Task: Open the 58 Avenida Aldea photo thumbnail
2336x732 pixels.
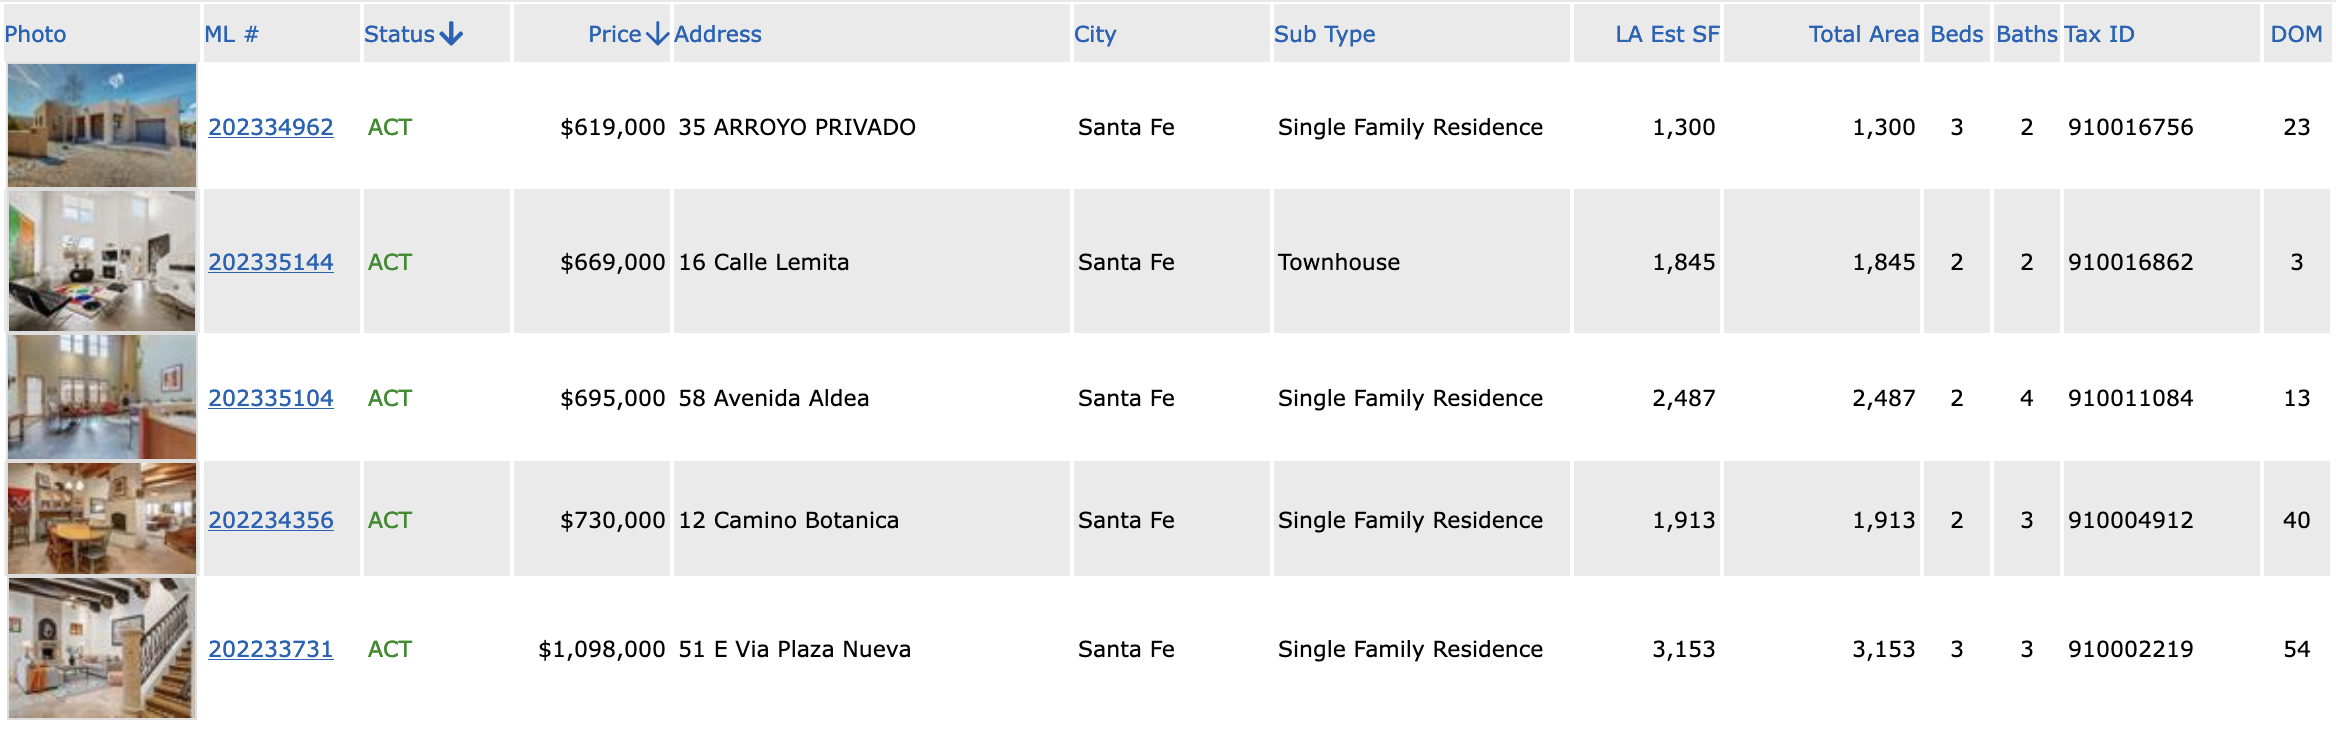Action: click(102, 397)
